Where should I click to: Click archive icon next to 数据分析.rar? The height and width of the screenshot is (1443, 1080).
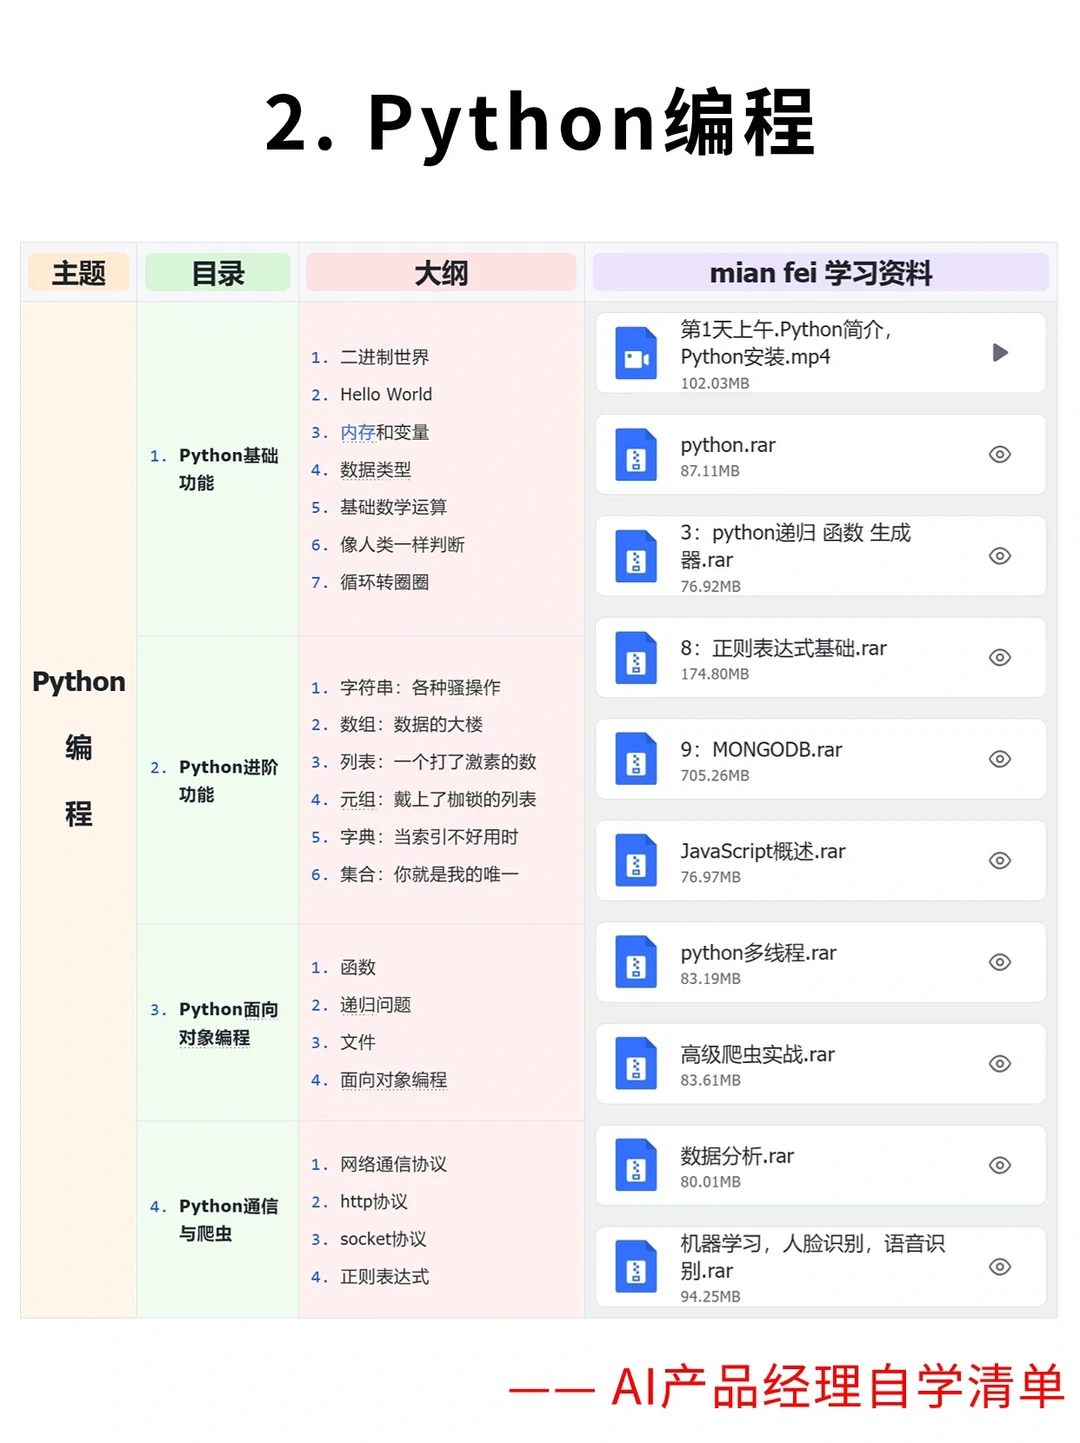click(636, 1166)
